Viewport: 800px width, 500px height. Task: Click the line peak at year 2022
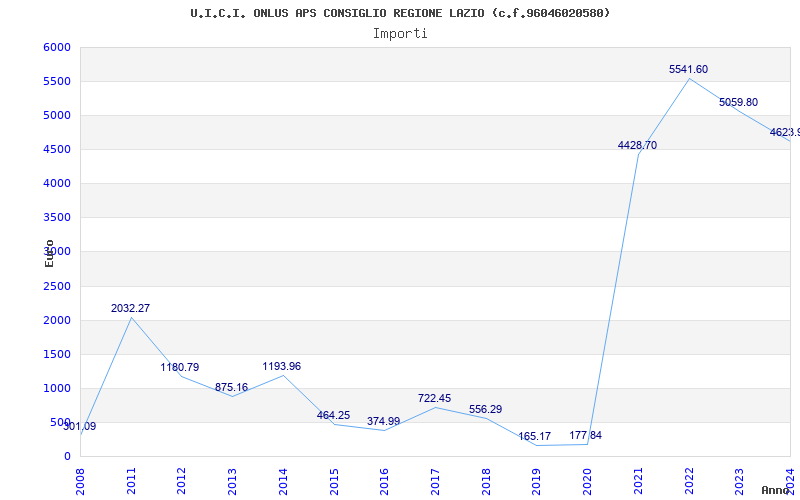[689, 79]
